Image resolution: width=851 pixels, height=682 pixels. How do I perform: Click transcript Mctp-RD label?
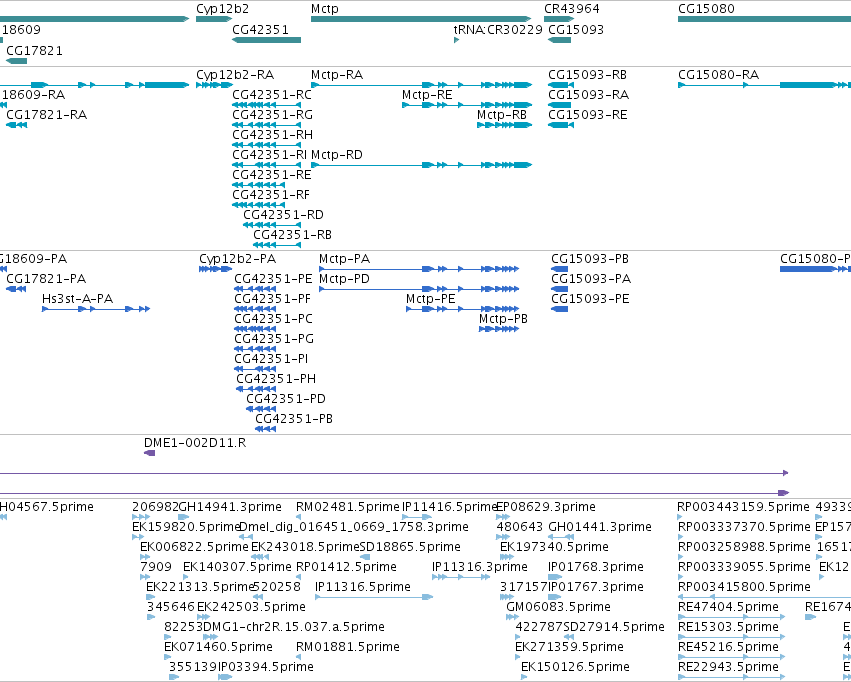point(336,155)
